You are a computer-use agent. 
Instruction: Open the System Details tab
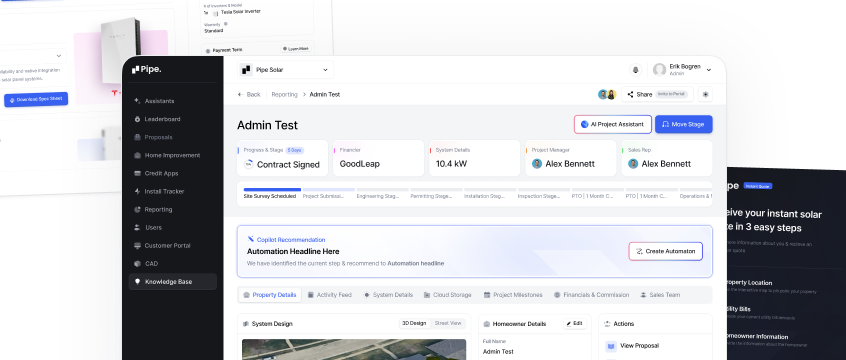click(x=388, y=295)
